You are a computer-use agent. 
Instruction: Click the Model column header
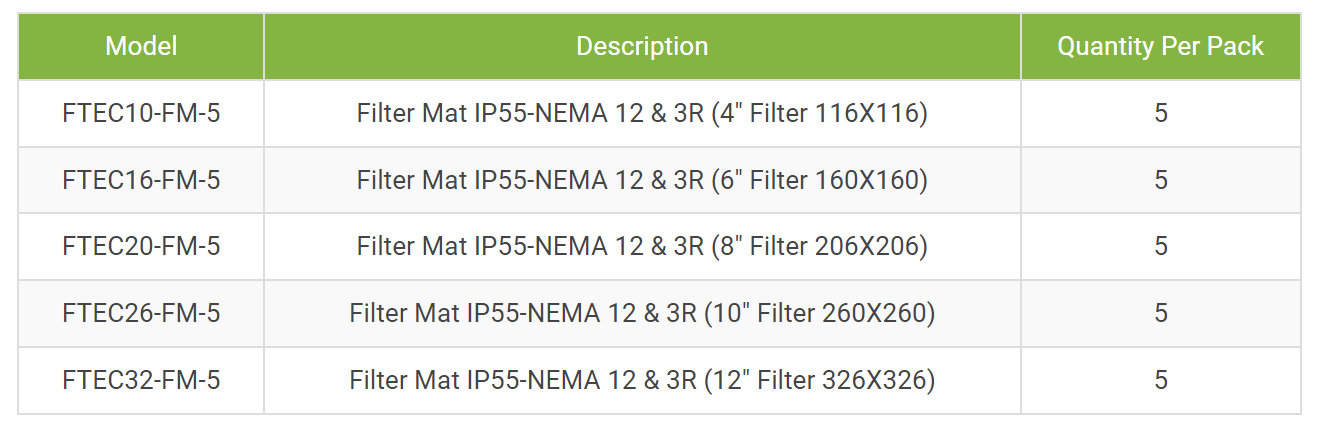click(141, 46)
